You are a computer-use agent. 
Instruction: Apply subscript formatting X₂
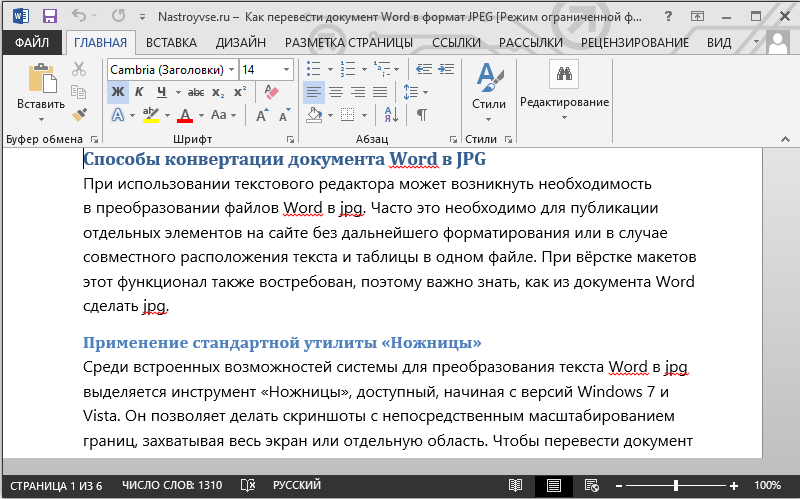(x=218, y=92)
